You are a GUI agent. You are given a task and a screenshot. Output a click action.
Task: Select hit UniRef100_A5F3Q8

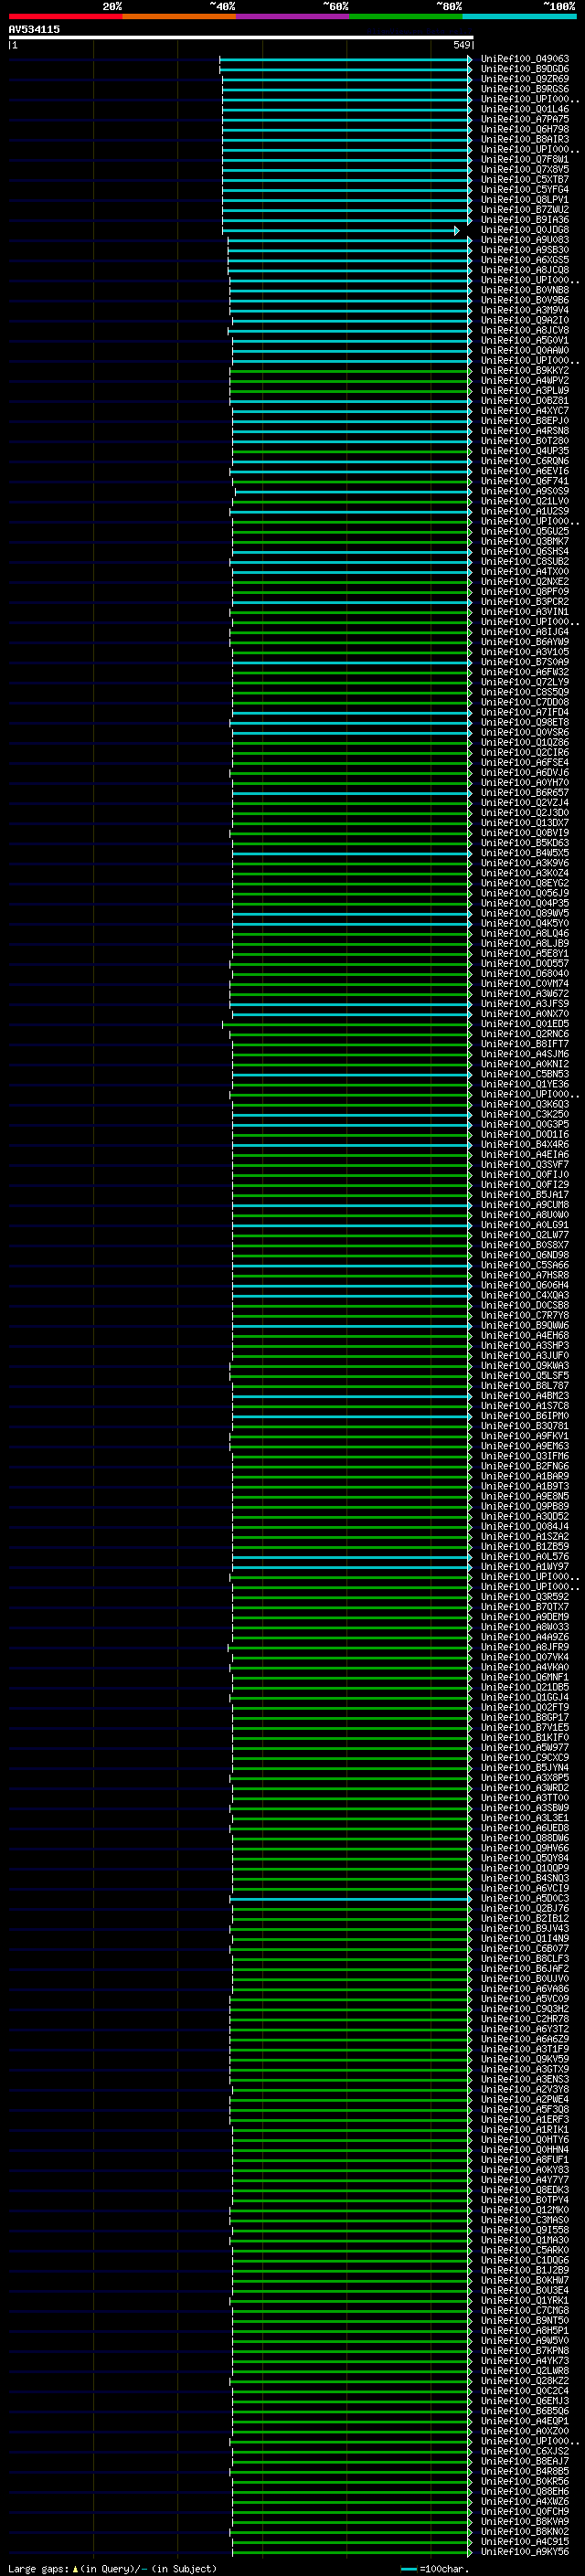point(524,2110)
